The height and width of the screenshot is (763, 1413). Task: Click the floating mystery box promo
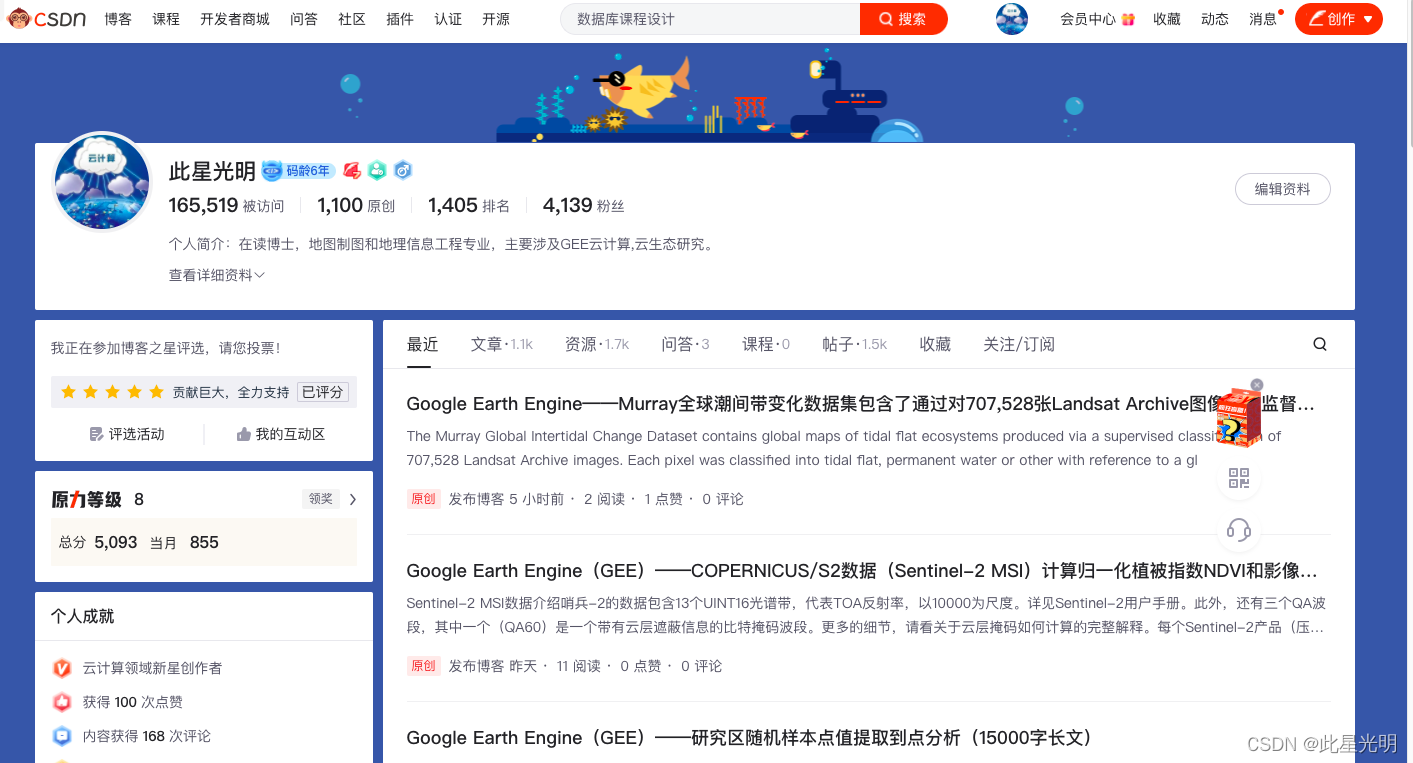(x=1238, y=418)
